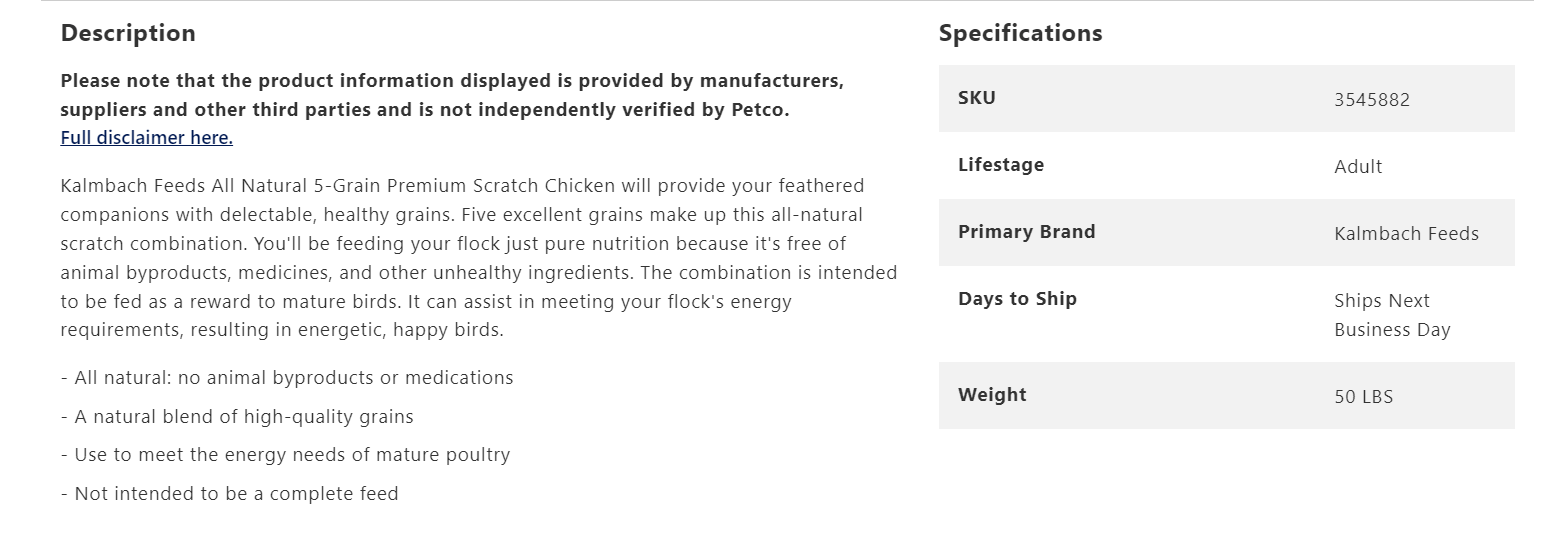The width and height of the screenshot is (1543, 549).
Task: Click the "natural blend of high-quality grains" bullet
Action: [237, 417]
